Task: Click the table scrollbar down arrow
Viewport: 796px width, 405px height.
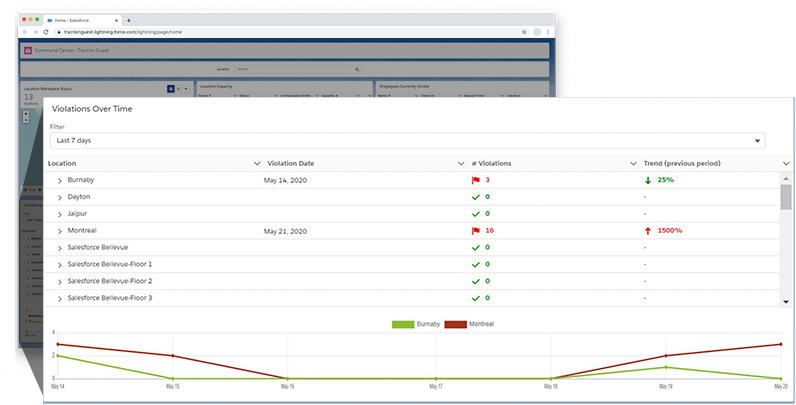Action: 786,301
